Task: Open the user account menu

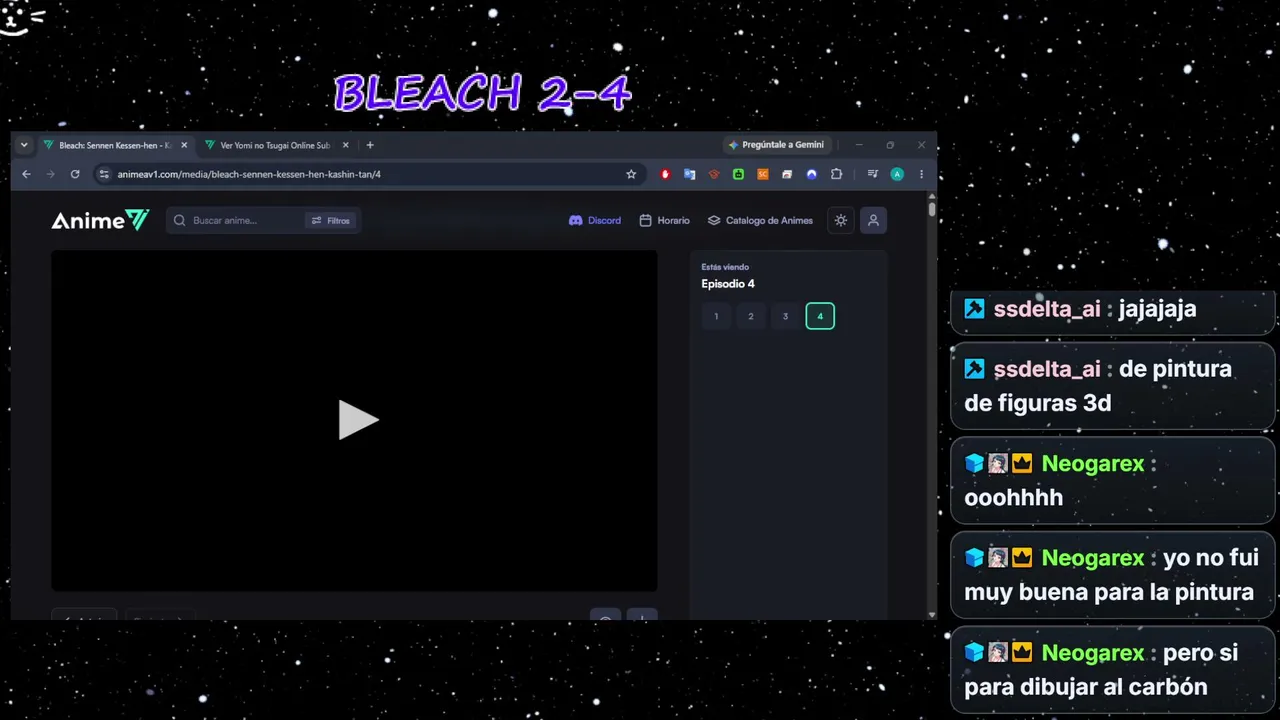Action: (873, 221)
